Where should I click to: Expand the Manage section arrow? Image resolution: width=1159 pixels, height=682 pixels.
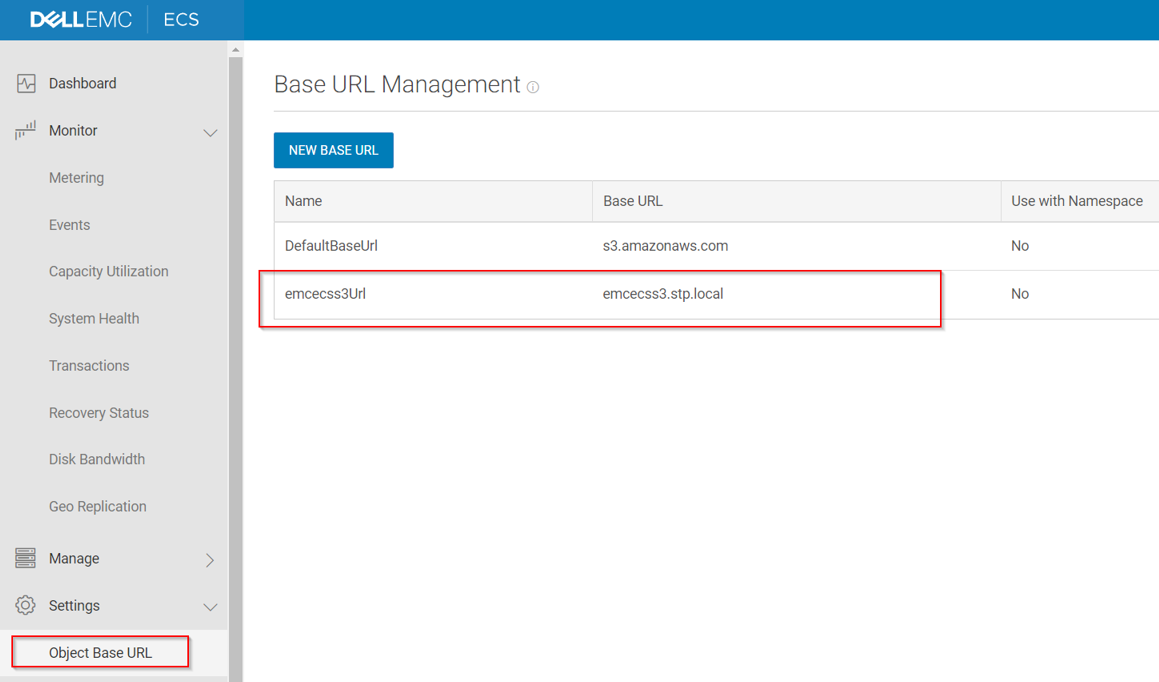(x=210, y=559)
